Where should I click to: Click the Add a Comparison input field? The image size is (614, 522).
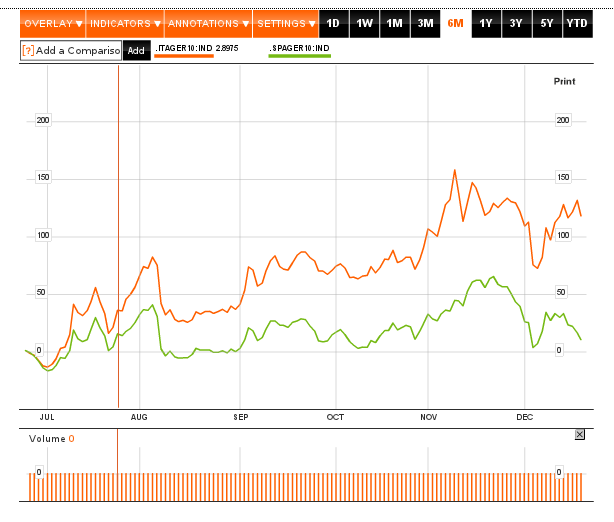(71, 51)
